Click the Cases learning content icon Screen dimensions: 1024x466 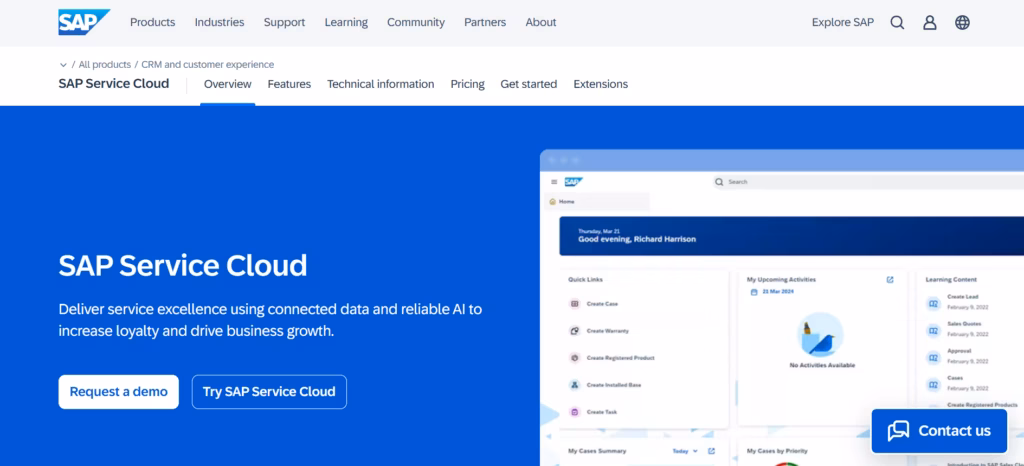coord(933,385)
